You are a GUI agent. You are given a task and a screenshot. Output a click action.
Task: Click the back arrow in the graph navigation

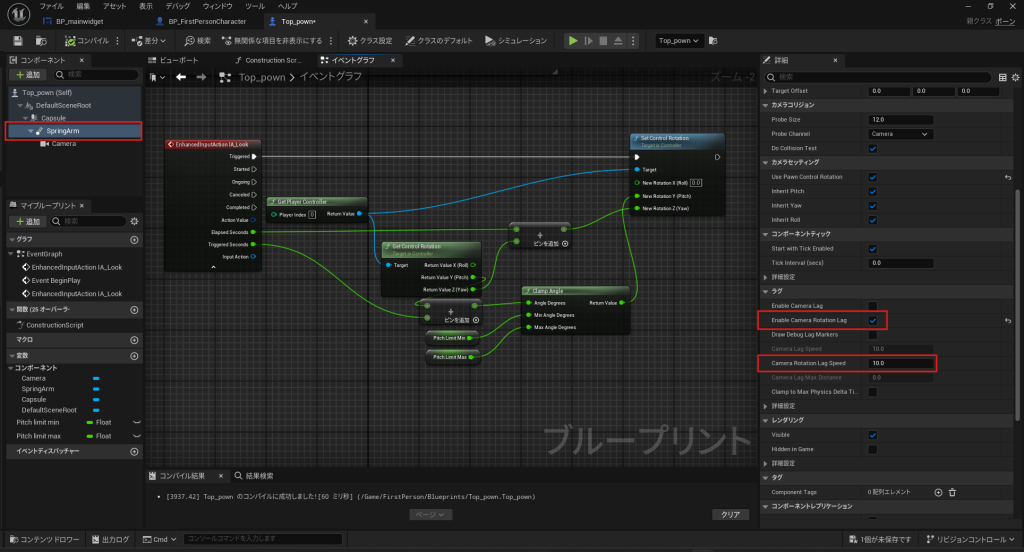[181, 77]
